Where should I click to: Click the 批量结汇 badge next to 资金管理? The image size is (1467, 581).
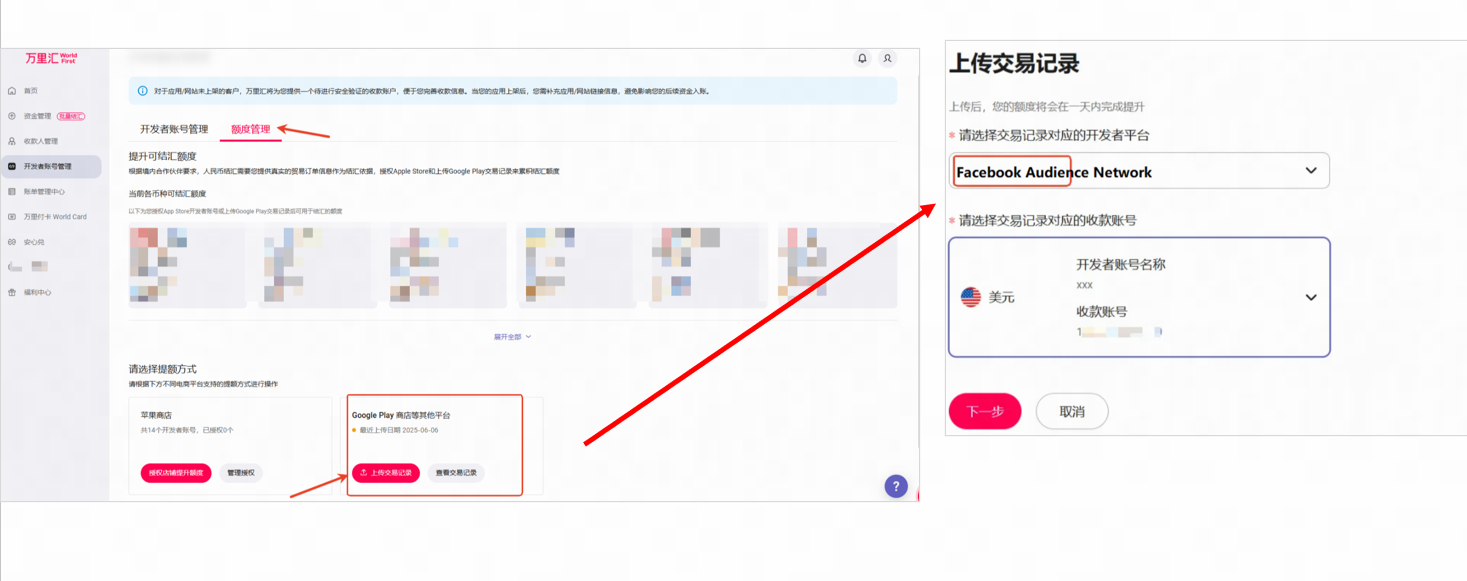tap(71, 116)
